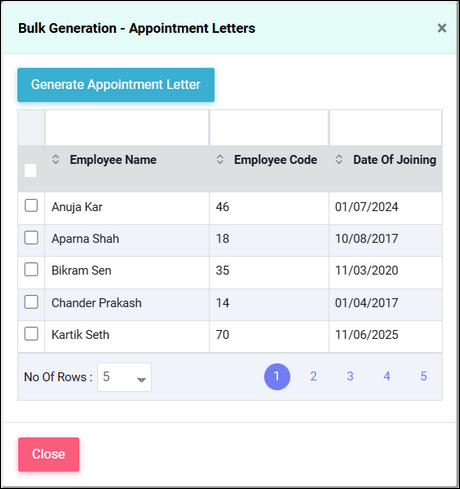This screenshot has height=489, width=460.
Task: Navigate to page 5
Action: click(x=423, y=376)
